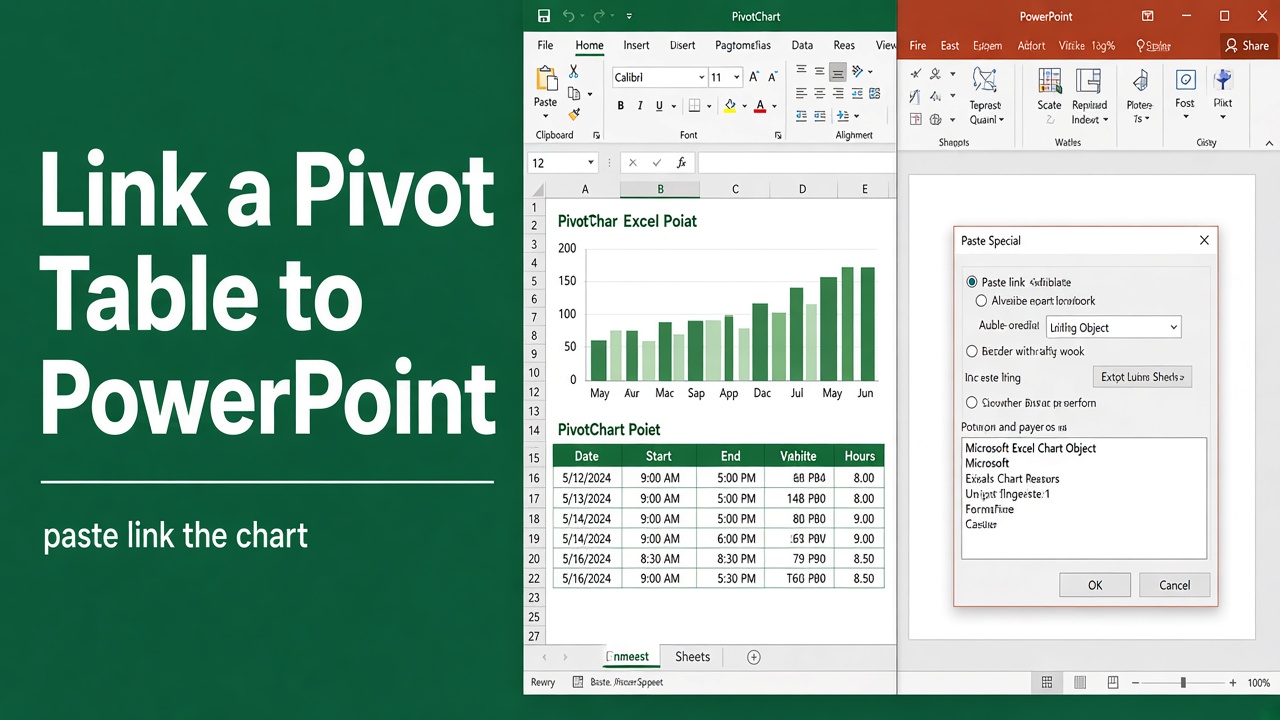
Task: Click the Redo arrow in Excel
Action: [600, 16]
